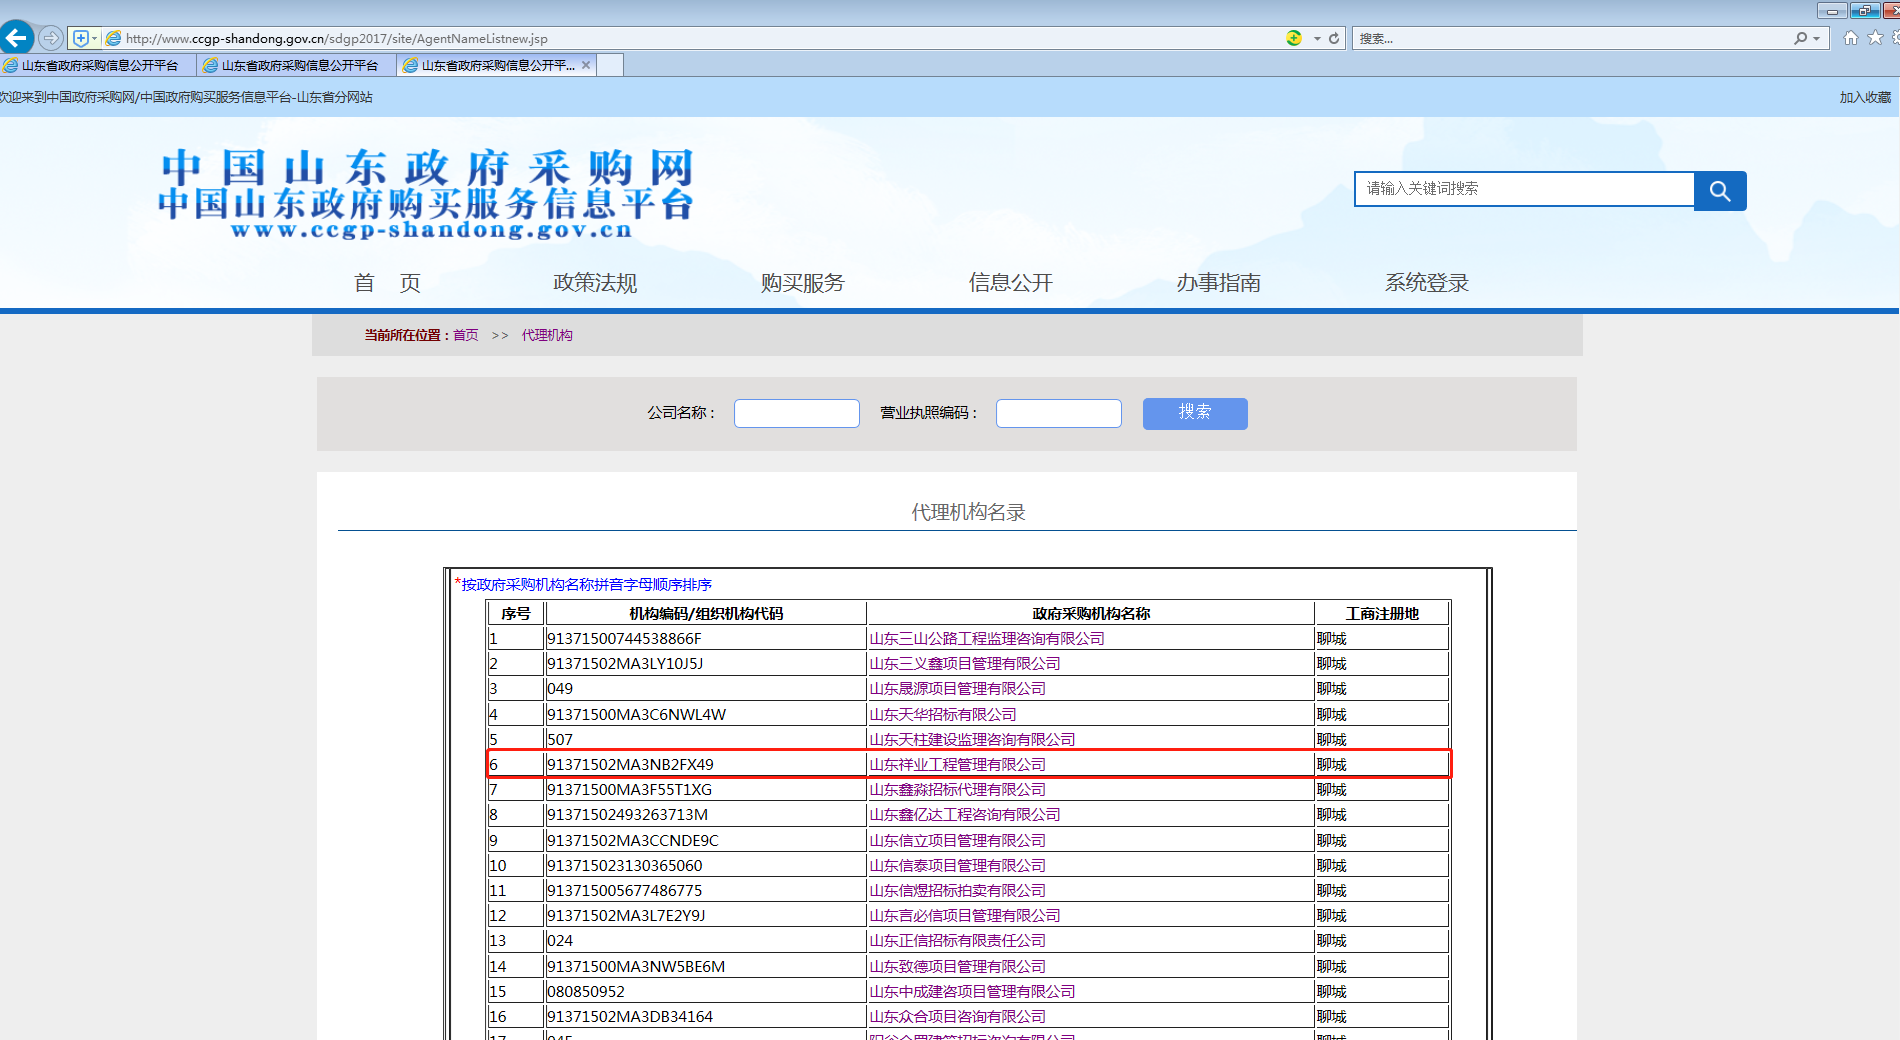Switch to the second 山东省政府采购信息公开平台 tab

tap(298, 65)
